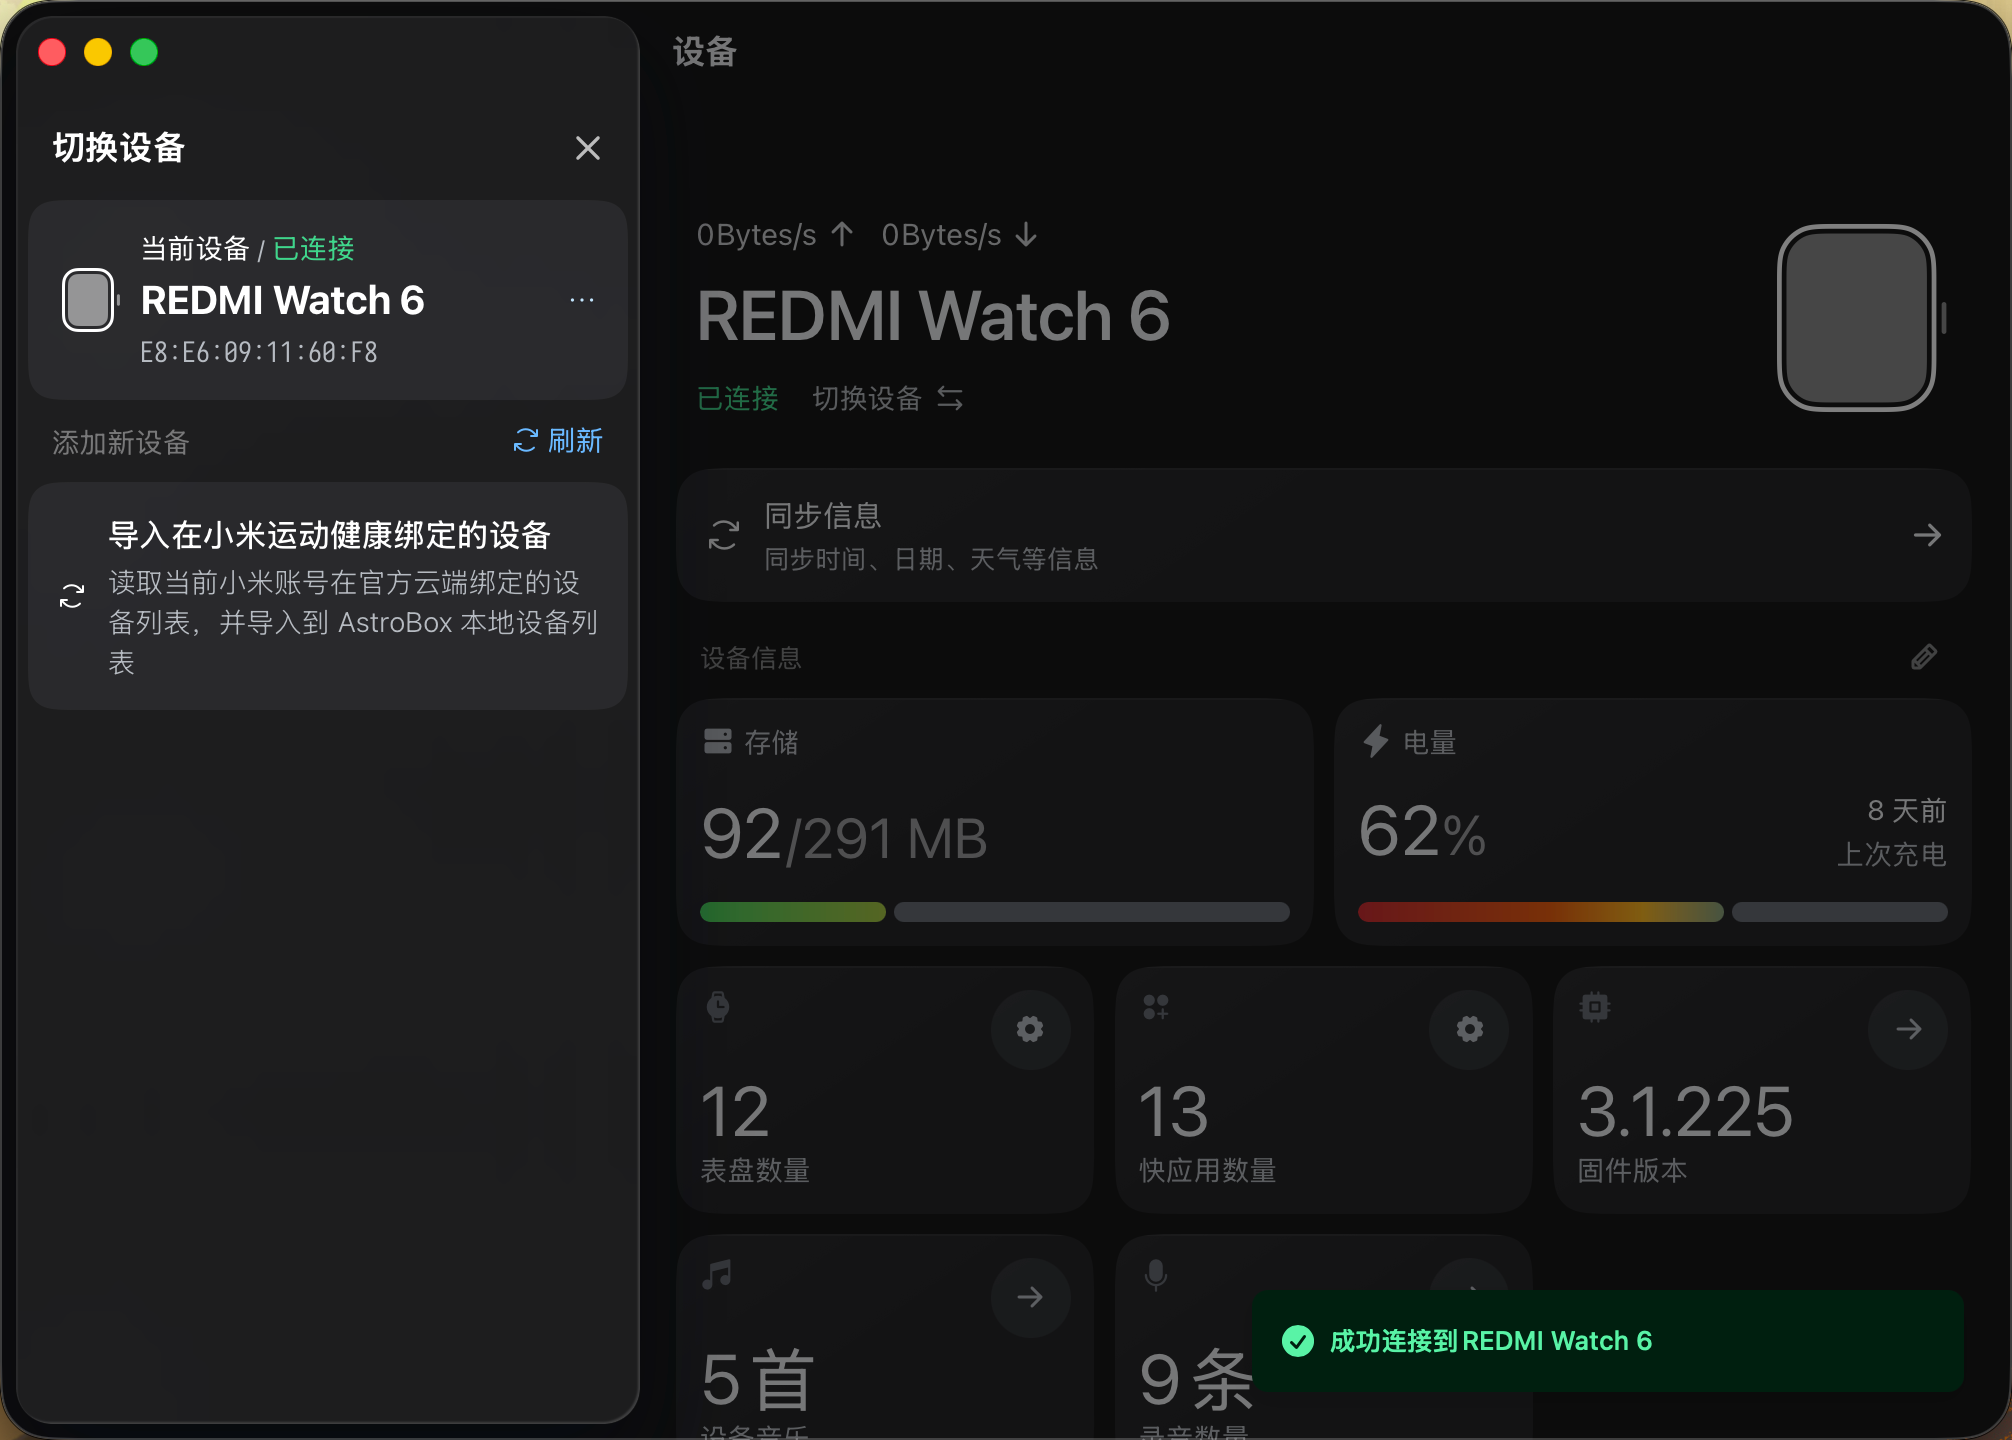2012x1440 pixels.
Task: Close the 切换设备 panel with the X
Action: pos(588,148)
